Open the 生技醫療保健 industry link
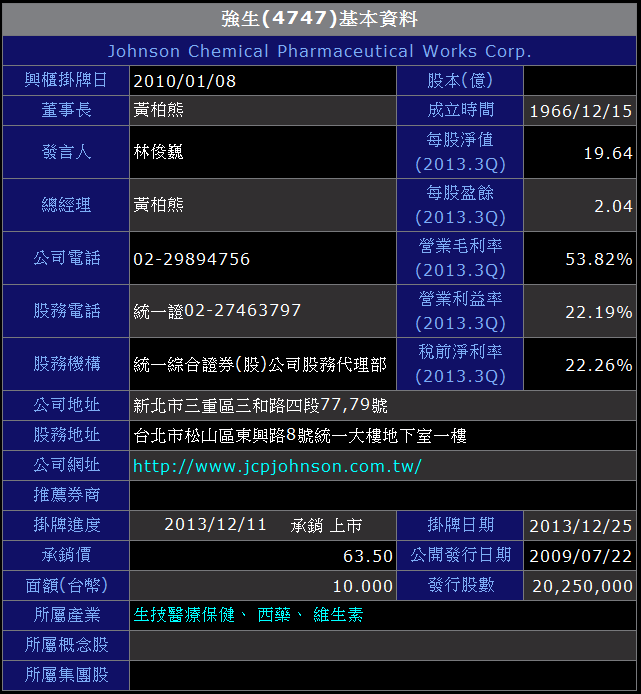The height and width of the screenshot is (694, 641). (x=184, y=615)
